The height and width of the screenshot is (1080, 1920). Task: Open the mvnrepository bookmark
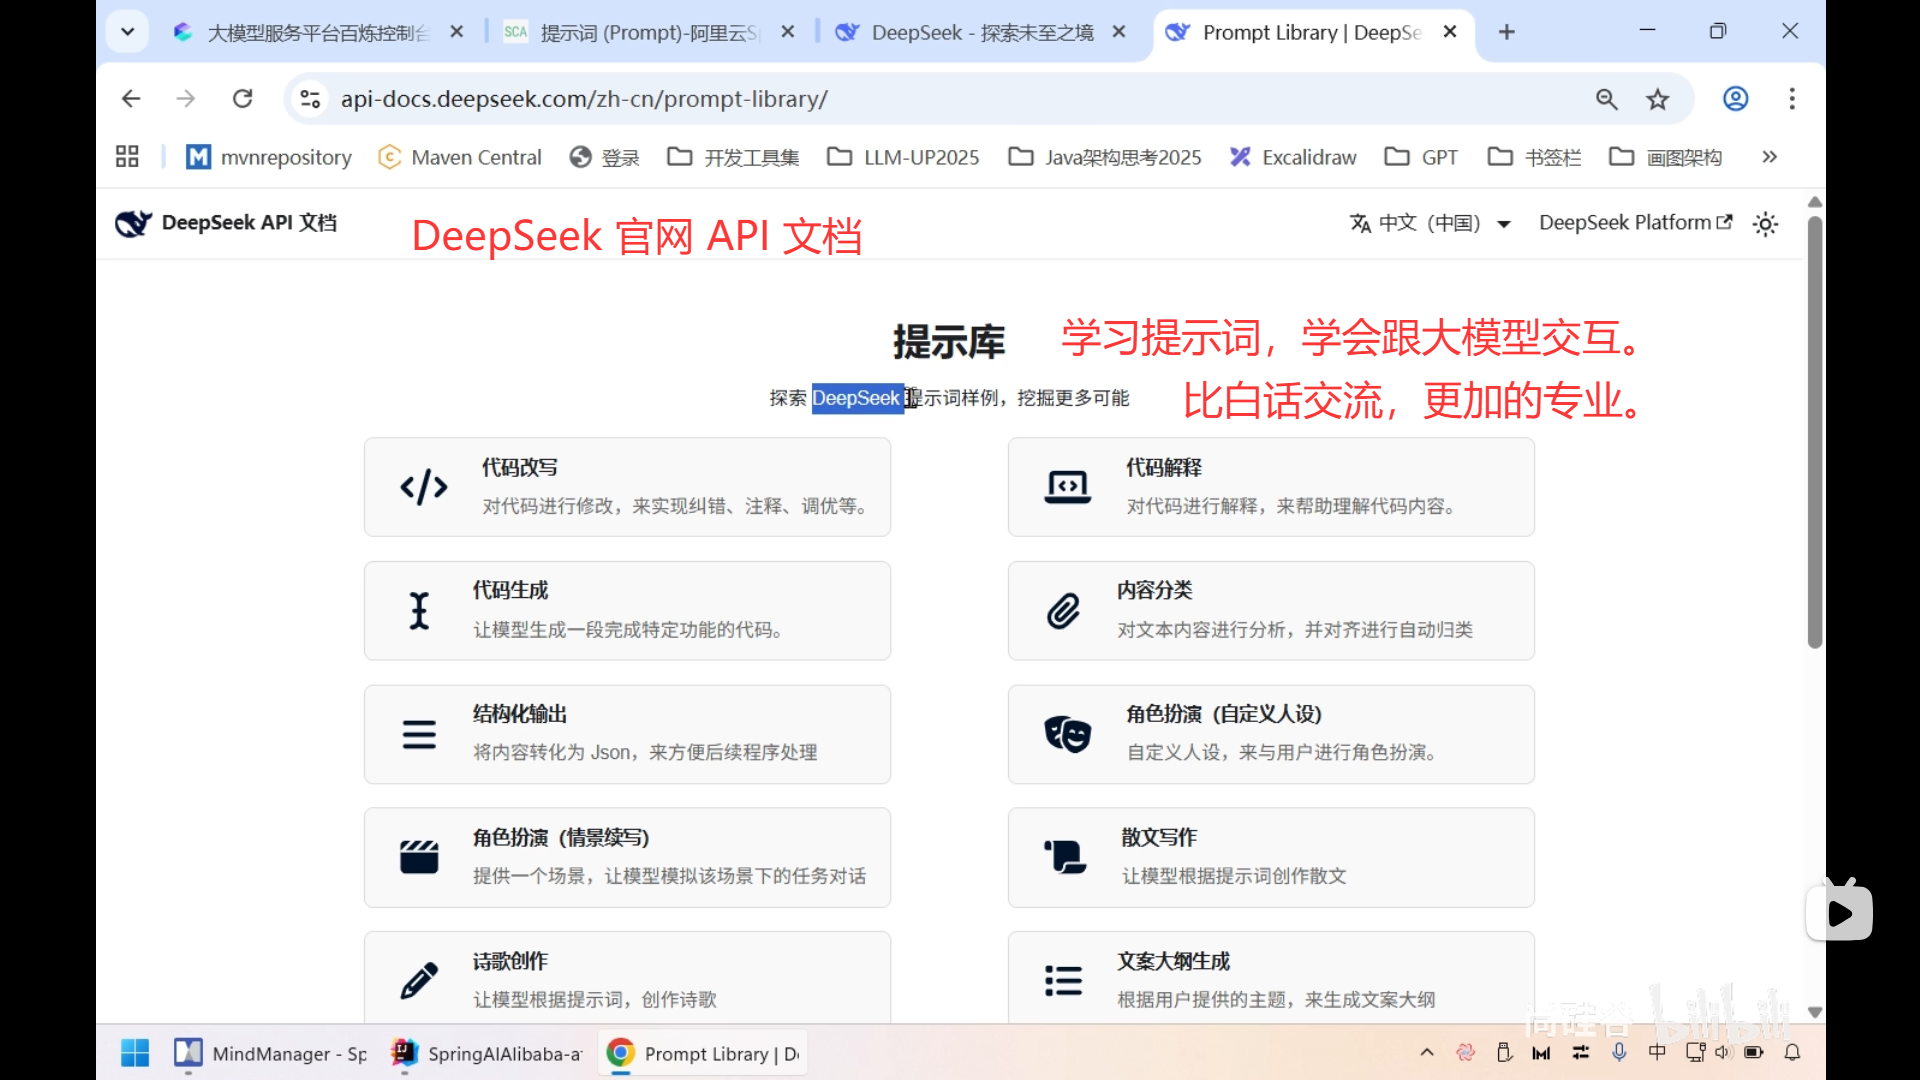(x=269, y=157)
